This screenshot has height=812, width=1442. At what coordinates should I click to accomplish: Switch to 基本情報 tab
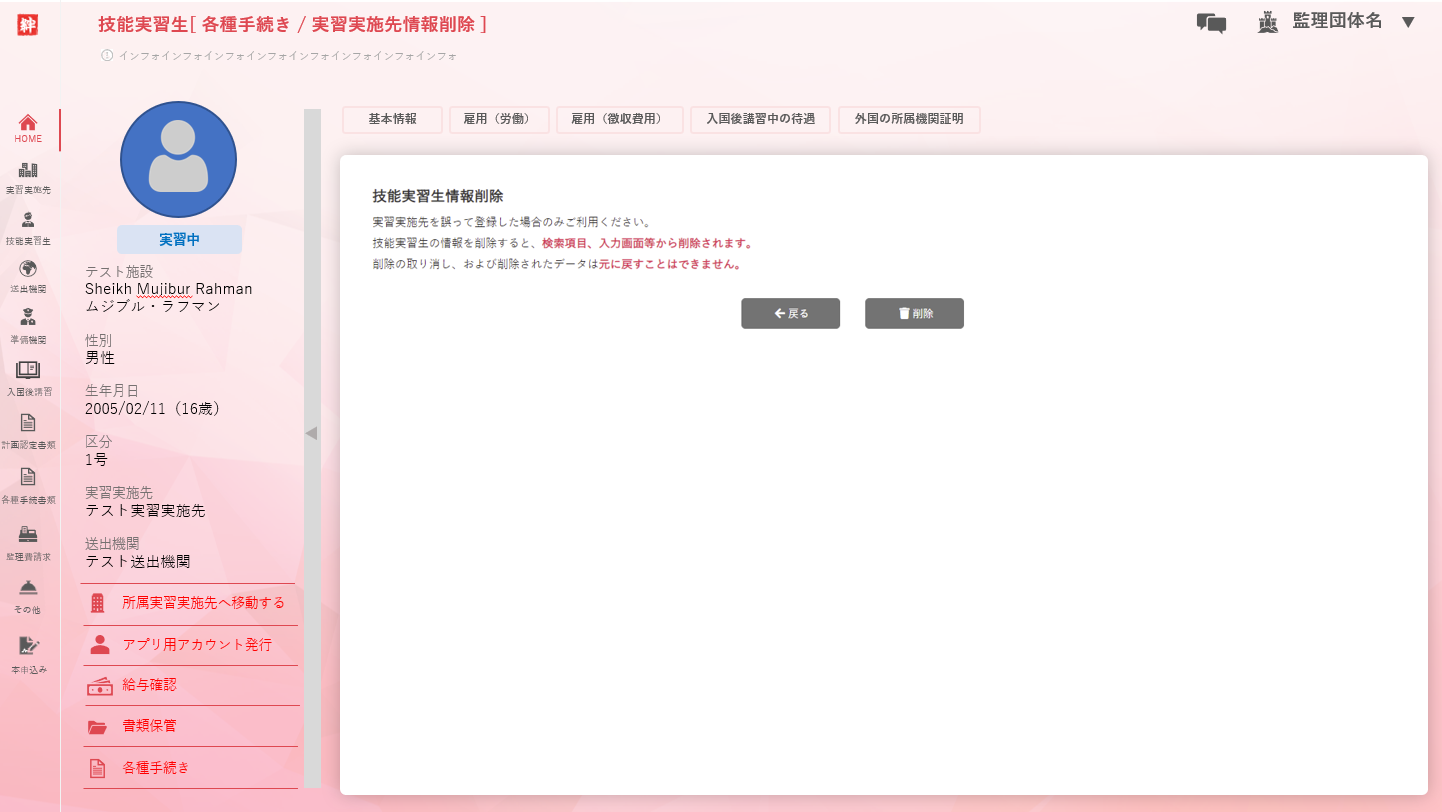coord(392,119)
